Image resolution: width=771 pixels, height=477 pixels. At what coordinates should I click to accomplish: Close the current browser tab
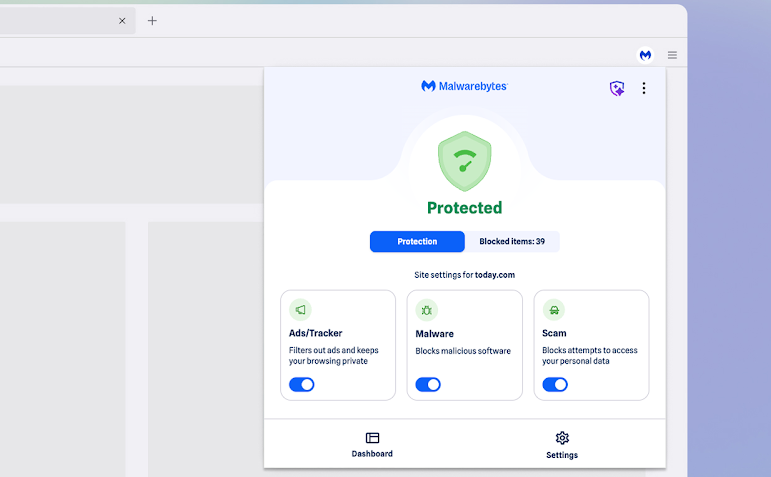click(x=122, y=21)
